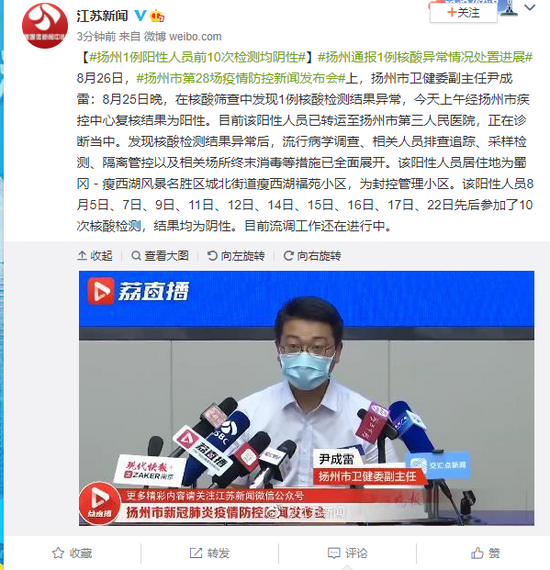
Task: Open the 江苏新闻 profile avatar
Action: pos(45,26)
